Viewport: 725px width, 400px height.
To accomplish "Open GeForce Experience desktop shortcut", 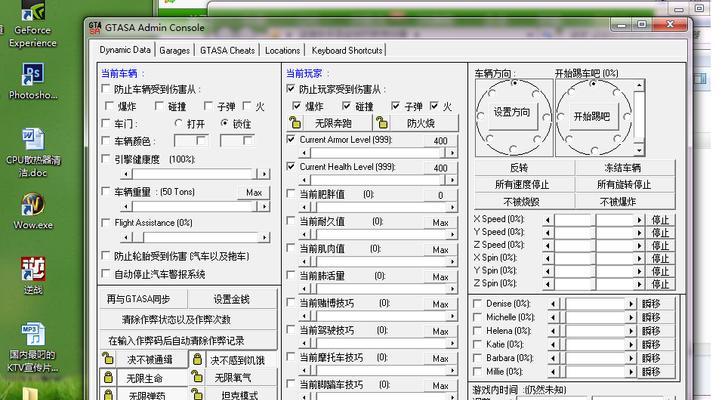I will click(33, 23).
